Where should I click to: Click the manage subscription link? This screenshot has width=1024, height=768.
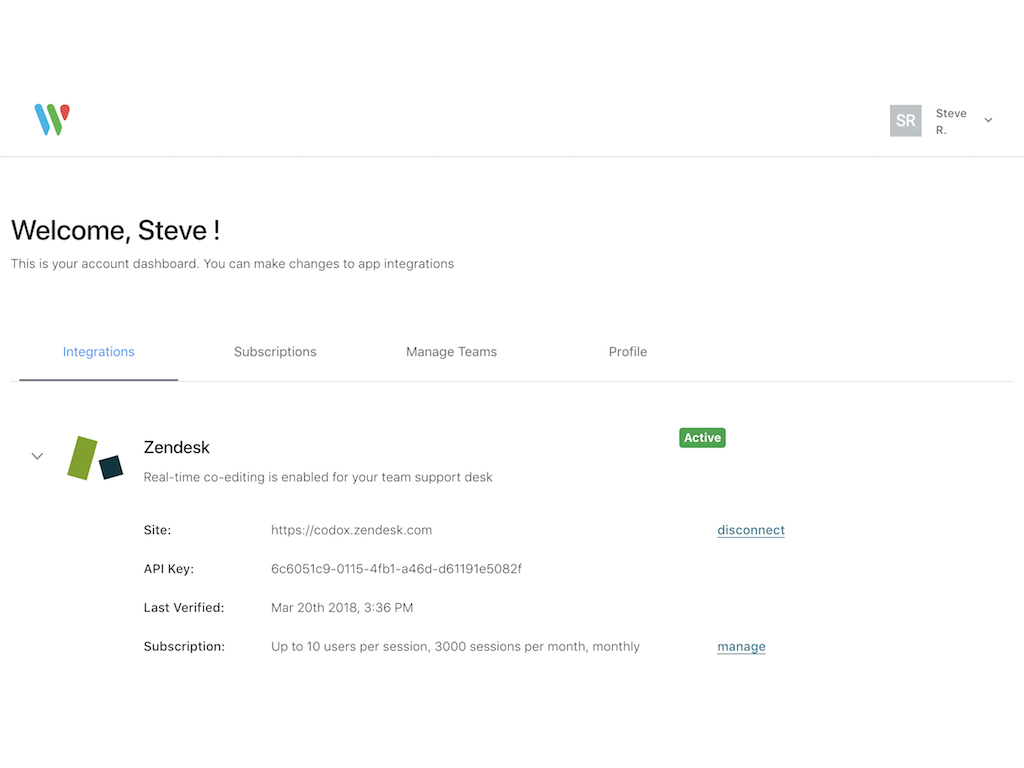pyautogui.click(x=741, y=647)
